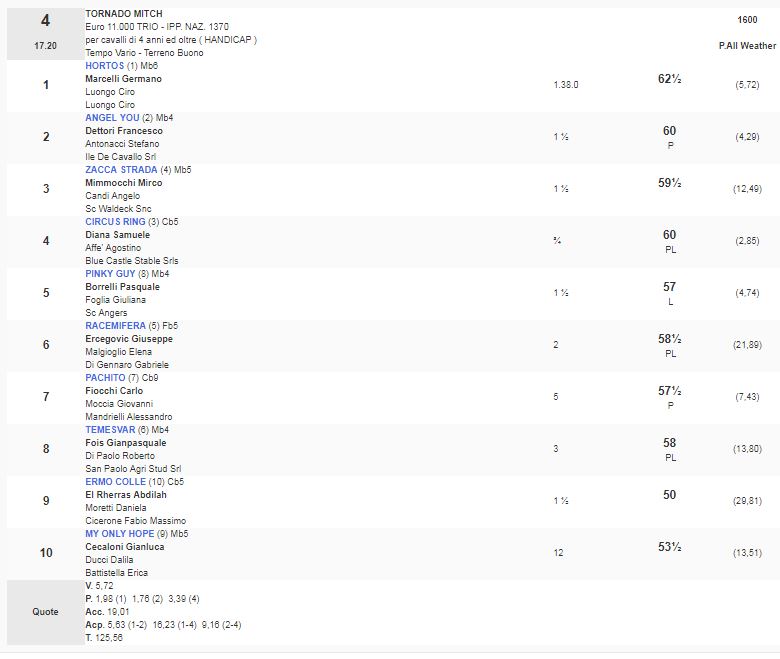780x659 pixels.
Task: Click jockey name Dettori Francesco
Action: (x=124, y=131)
